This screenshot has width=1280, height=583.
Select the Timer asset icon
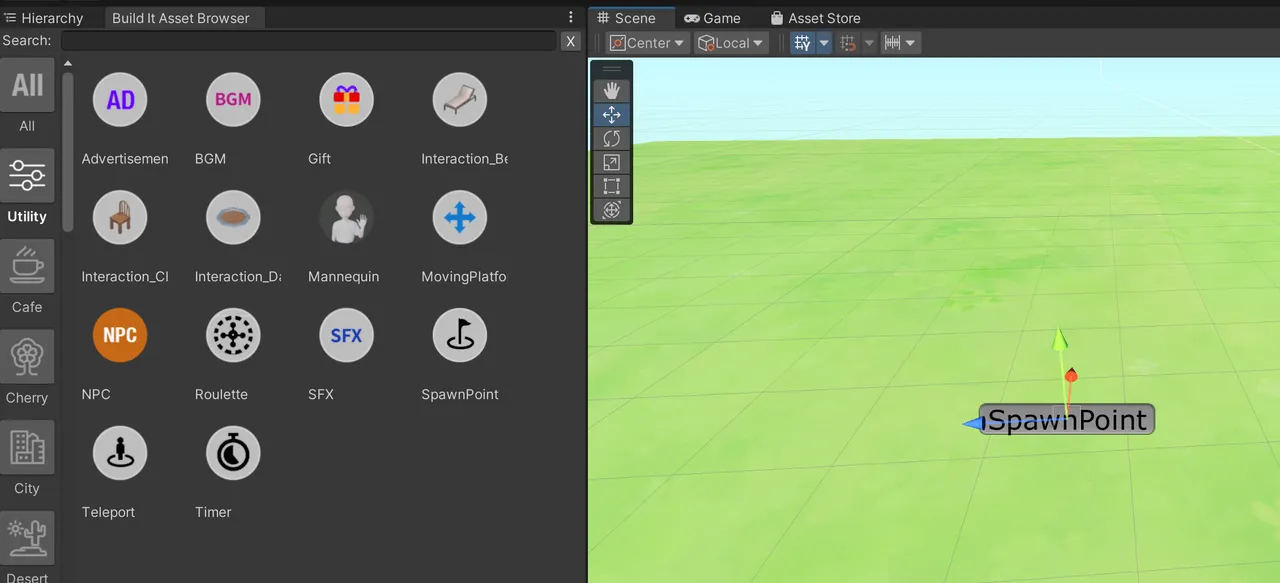(233, 452)
